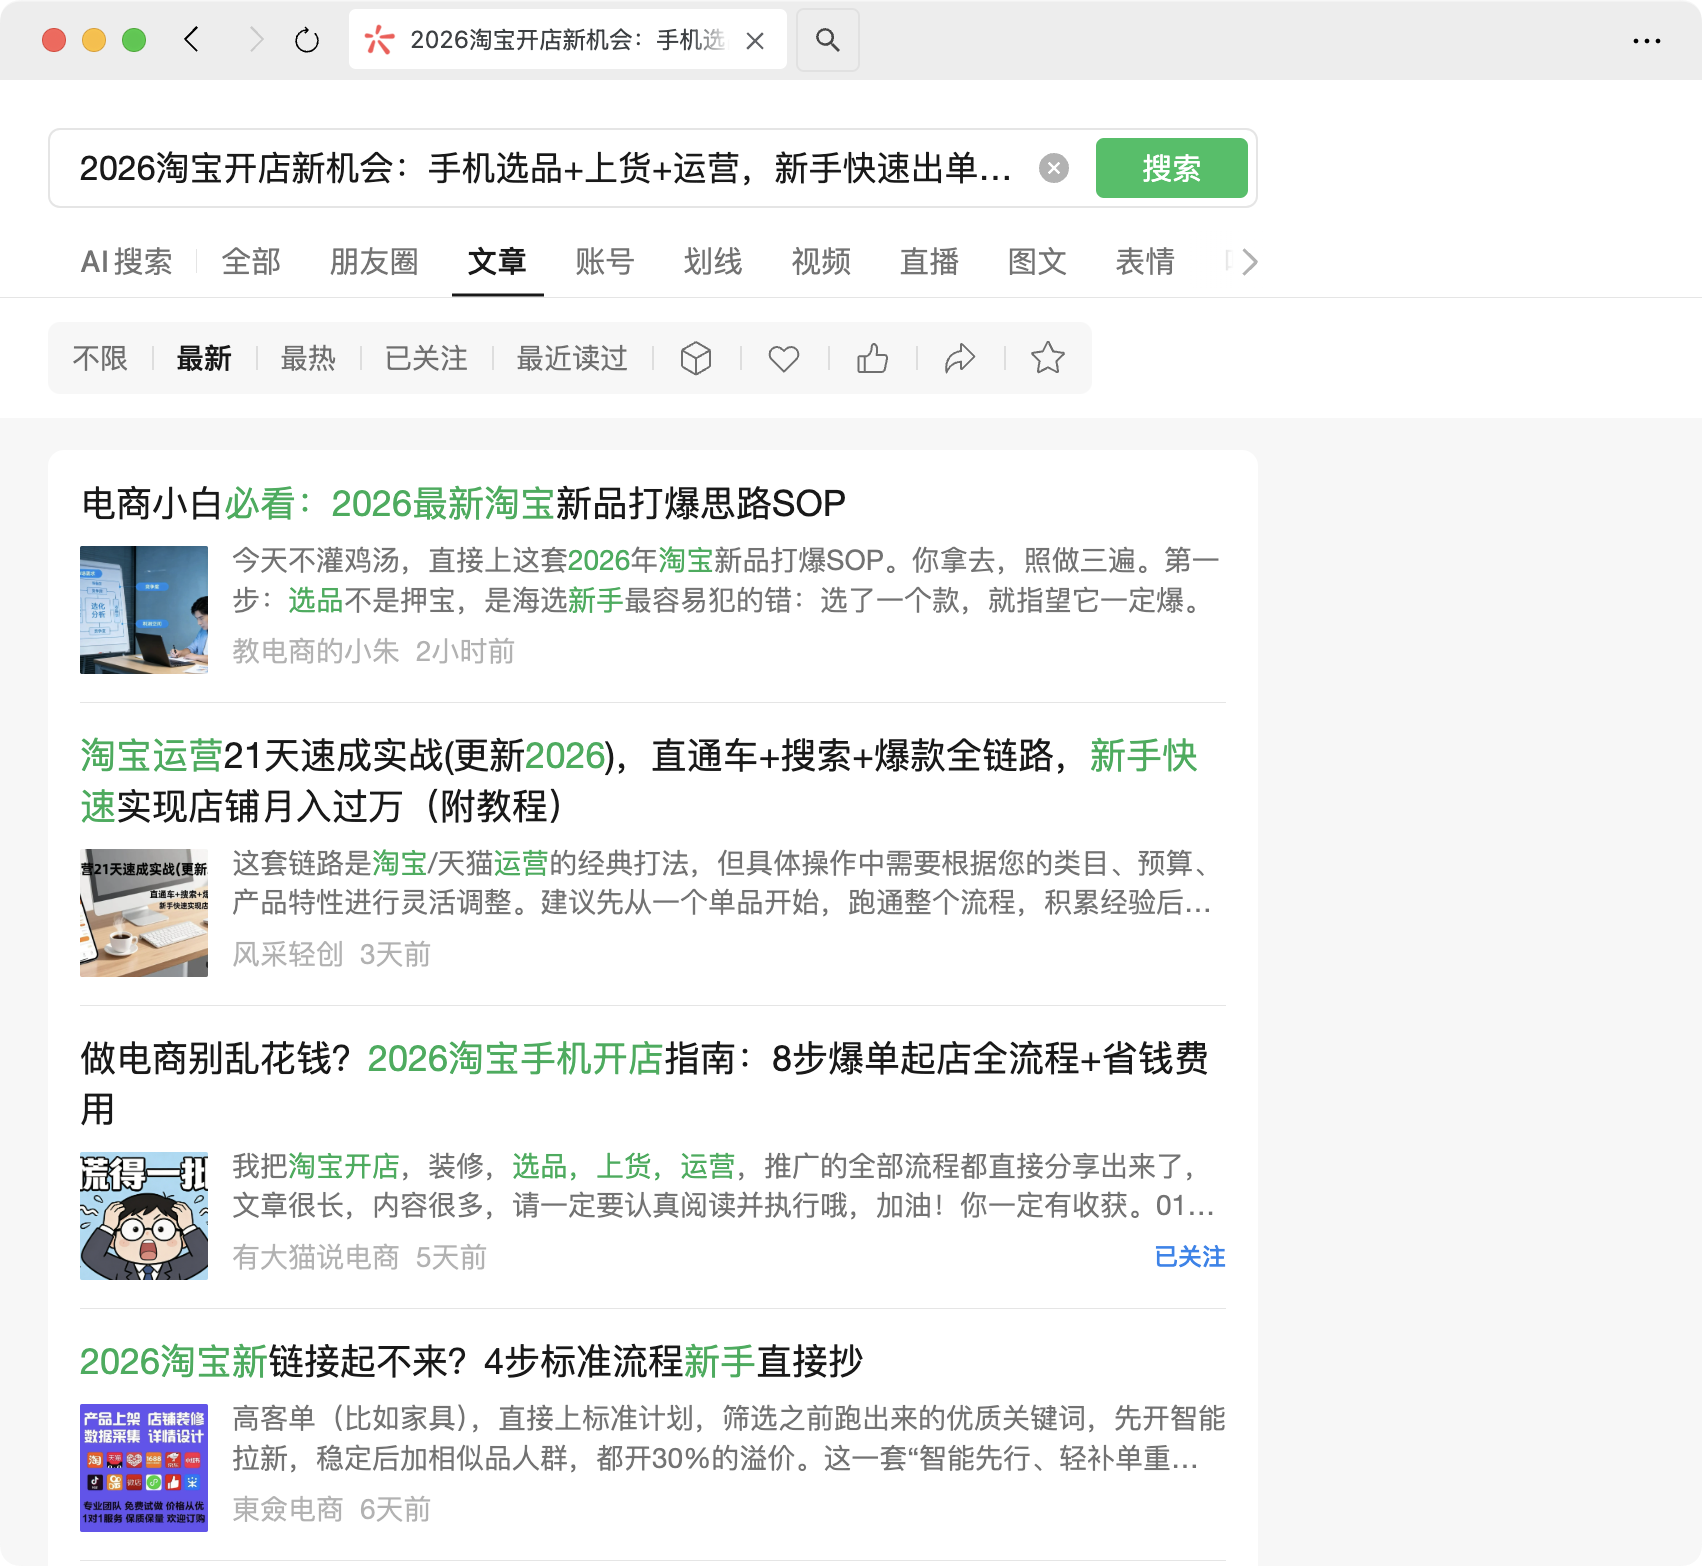Select the 文章 tab
The width and height of the screenshot is (1702, 1566).
point(497,262)
